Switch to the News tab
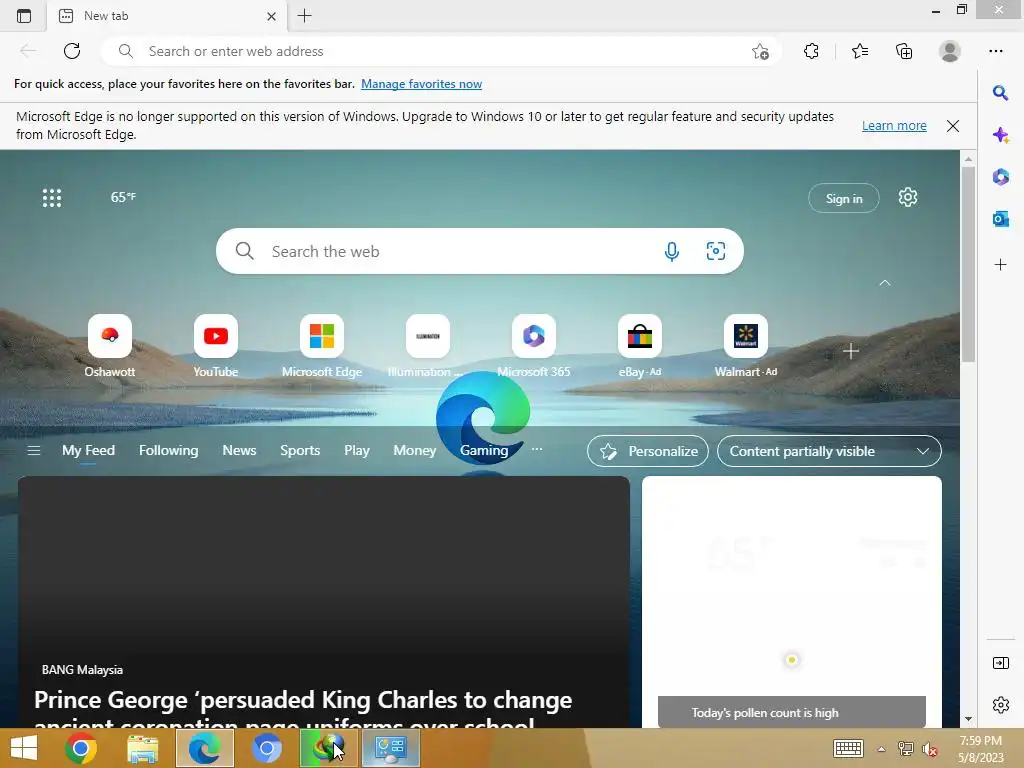Viewport: 1024px width, 768px height. pyautogui.click(x=239, y=451)
